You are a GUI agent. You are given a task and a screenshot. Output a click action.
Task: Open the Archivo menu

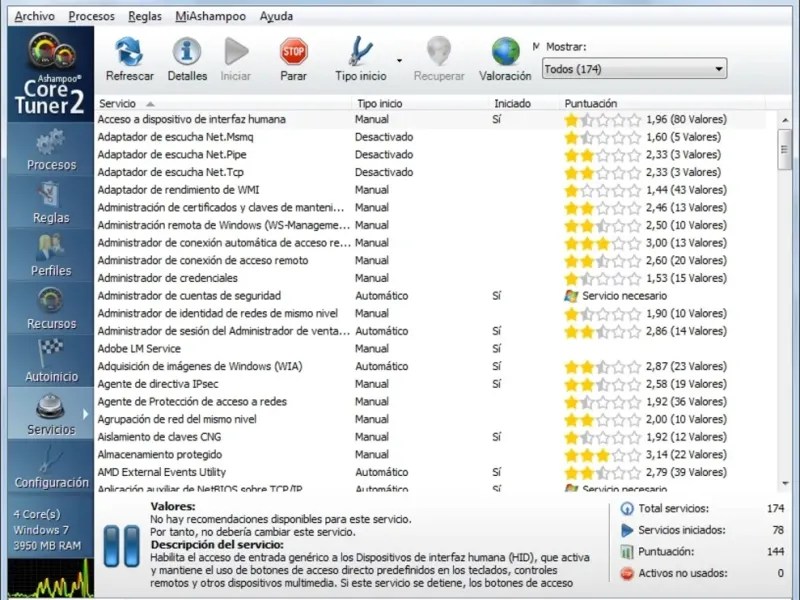pos(35,16)
